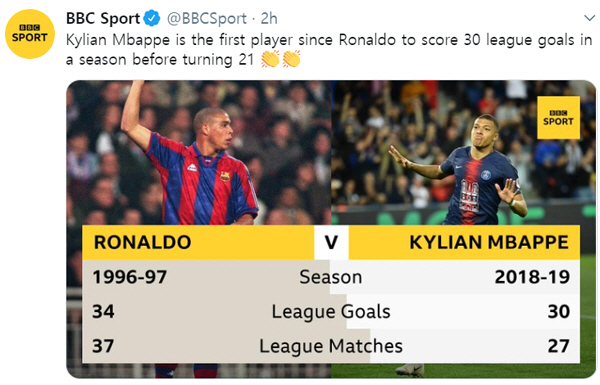Click the BBC Sport logo on image
Screen dimensions: 600x385
pos(558,117)
